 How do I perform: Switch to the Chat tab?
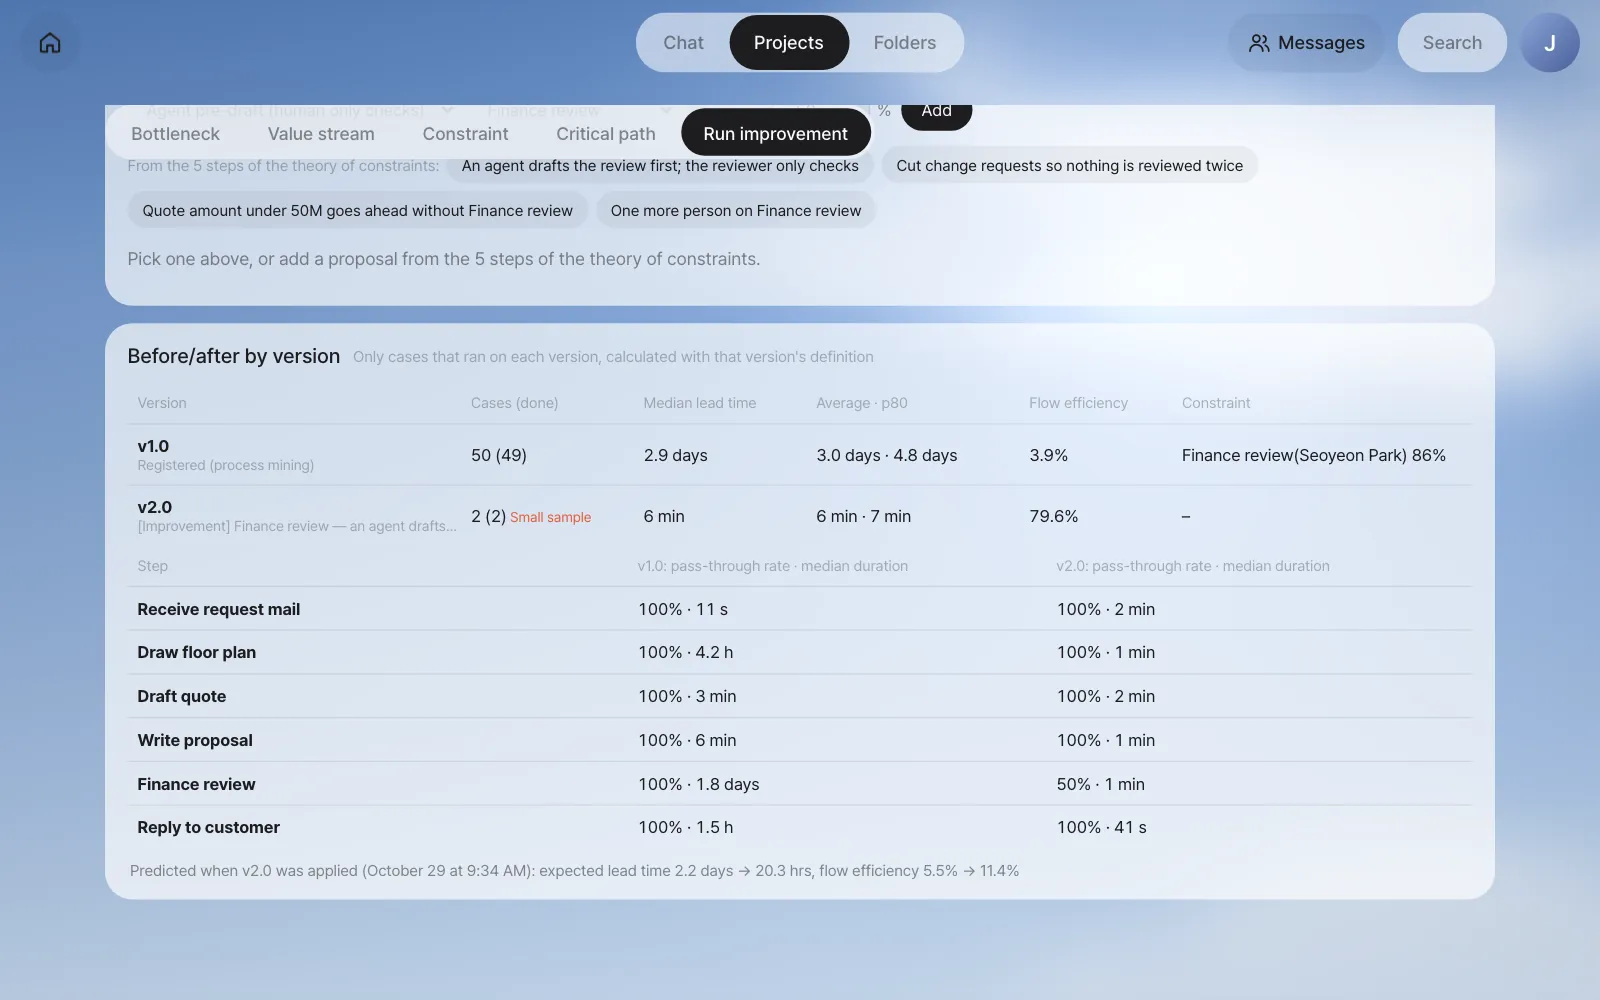pos(683,43)
